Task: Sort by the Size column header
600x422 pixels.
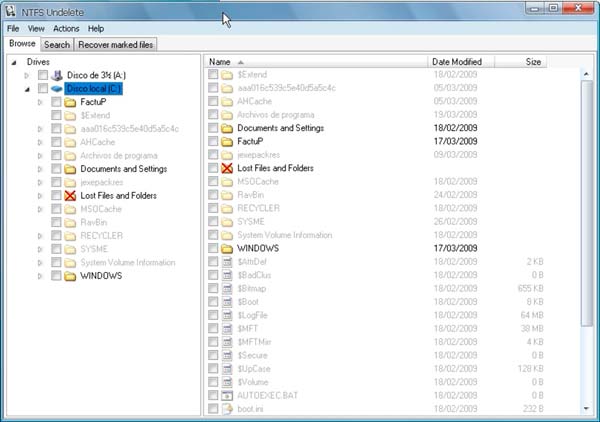Action: (520, 62)
